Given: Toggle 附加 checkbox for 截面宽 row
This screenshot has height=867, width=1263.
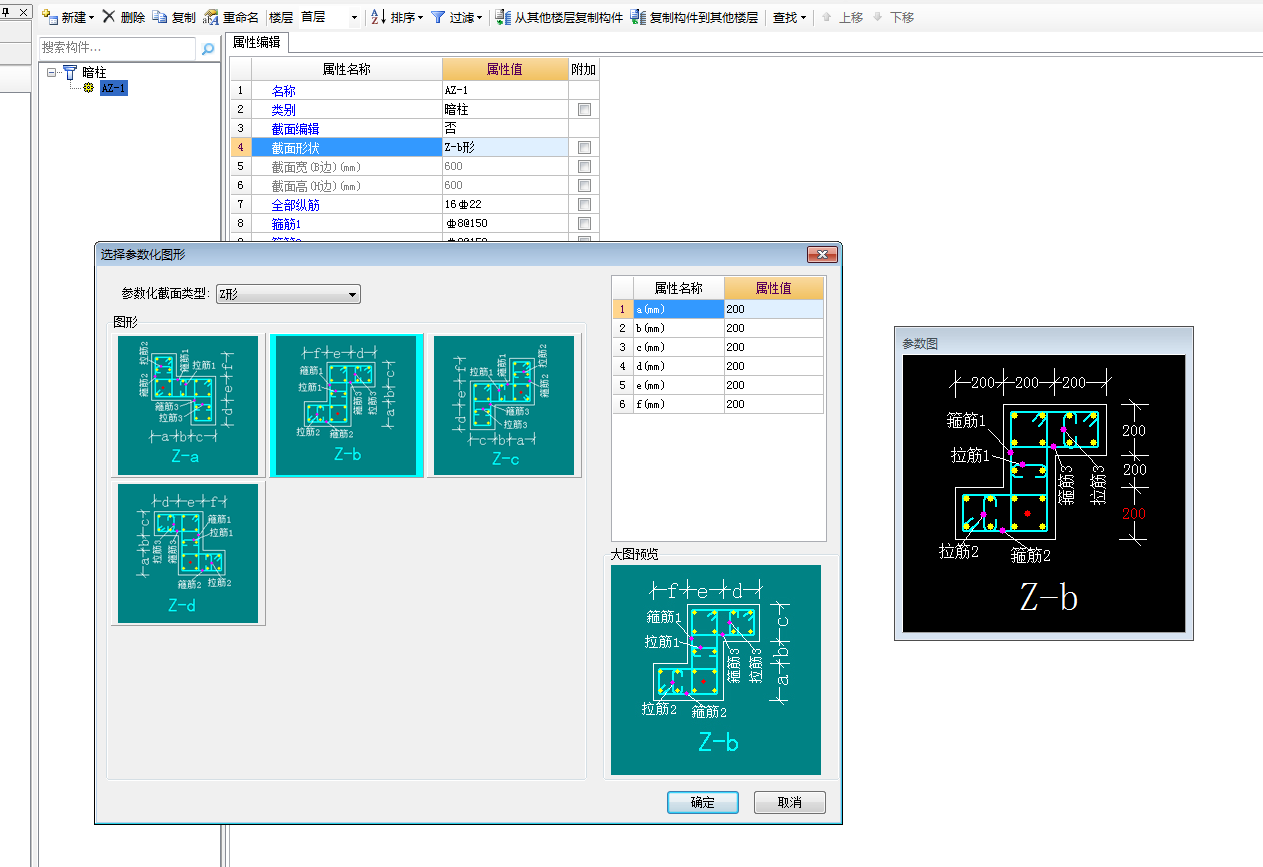Looking at the screenshot, I should click(x=584, y=166).
